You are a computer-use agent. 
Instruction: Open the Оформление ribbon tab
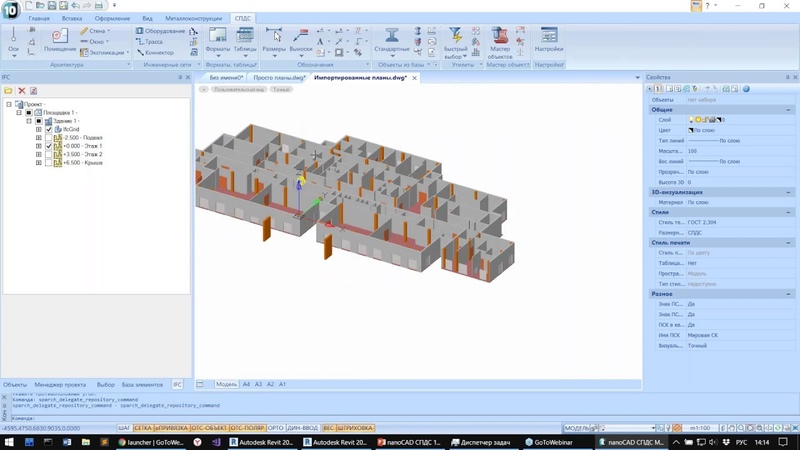(x=112, y=18)
